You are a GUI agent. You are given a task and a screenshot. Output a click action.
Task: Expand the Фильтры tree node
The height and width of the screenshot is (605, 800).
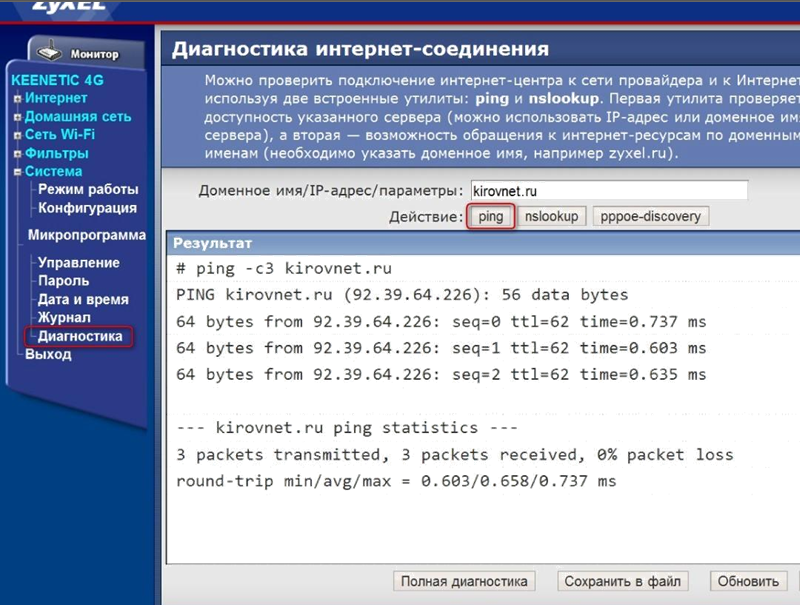18,154
